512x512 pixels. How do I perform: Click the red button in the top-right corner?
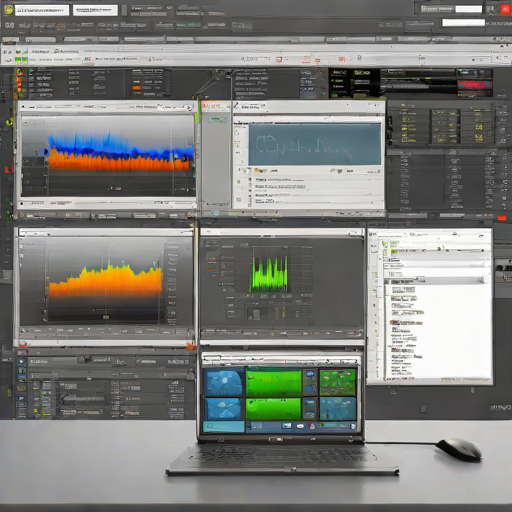coord(506,9)
